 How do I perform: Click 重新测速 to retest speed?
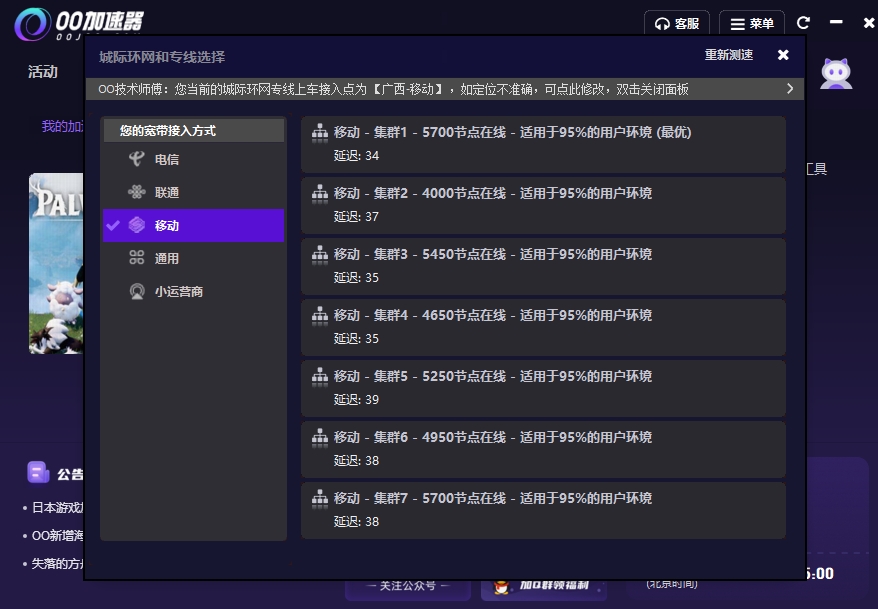click(x=728, y=55)
